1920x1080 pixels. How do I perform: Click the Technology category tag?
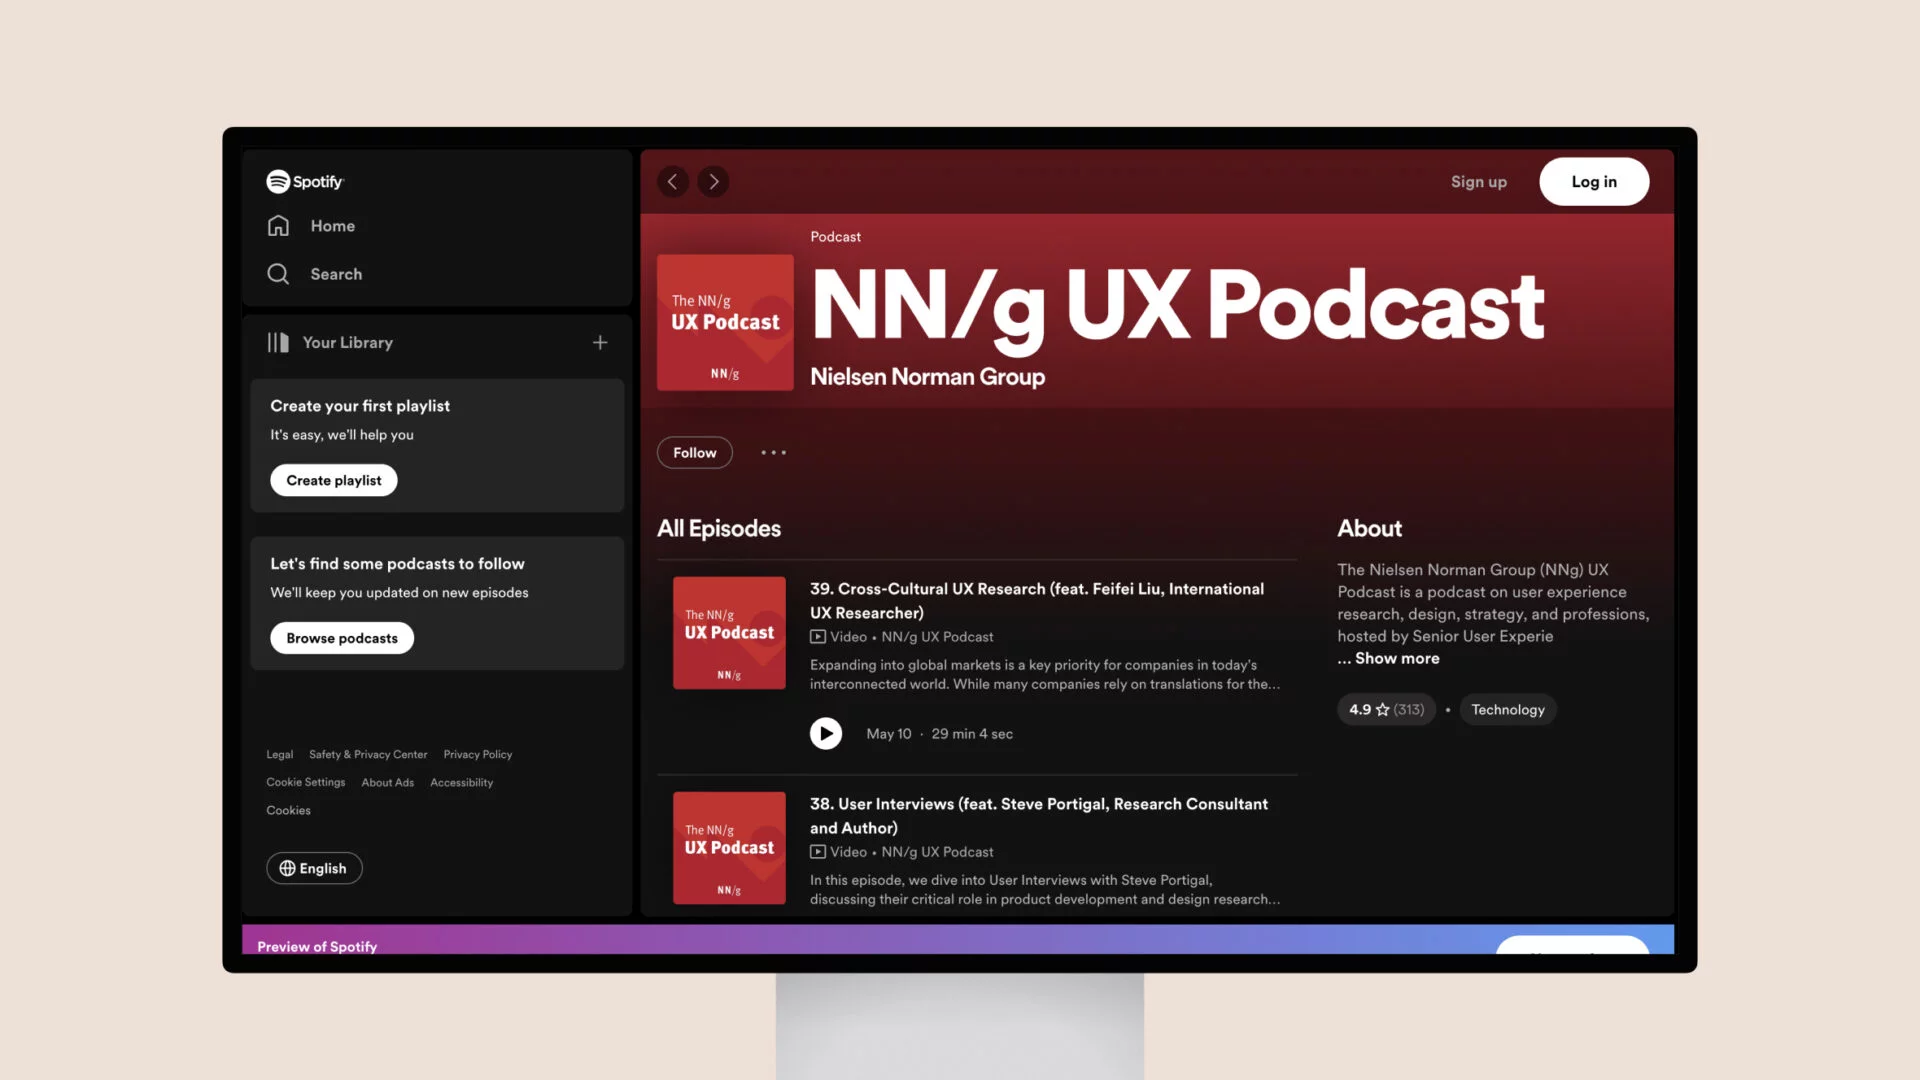pyautogui.click(x=1507, y=708)
